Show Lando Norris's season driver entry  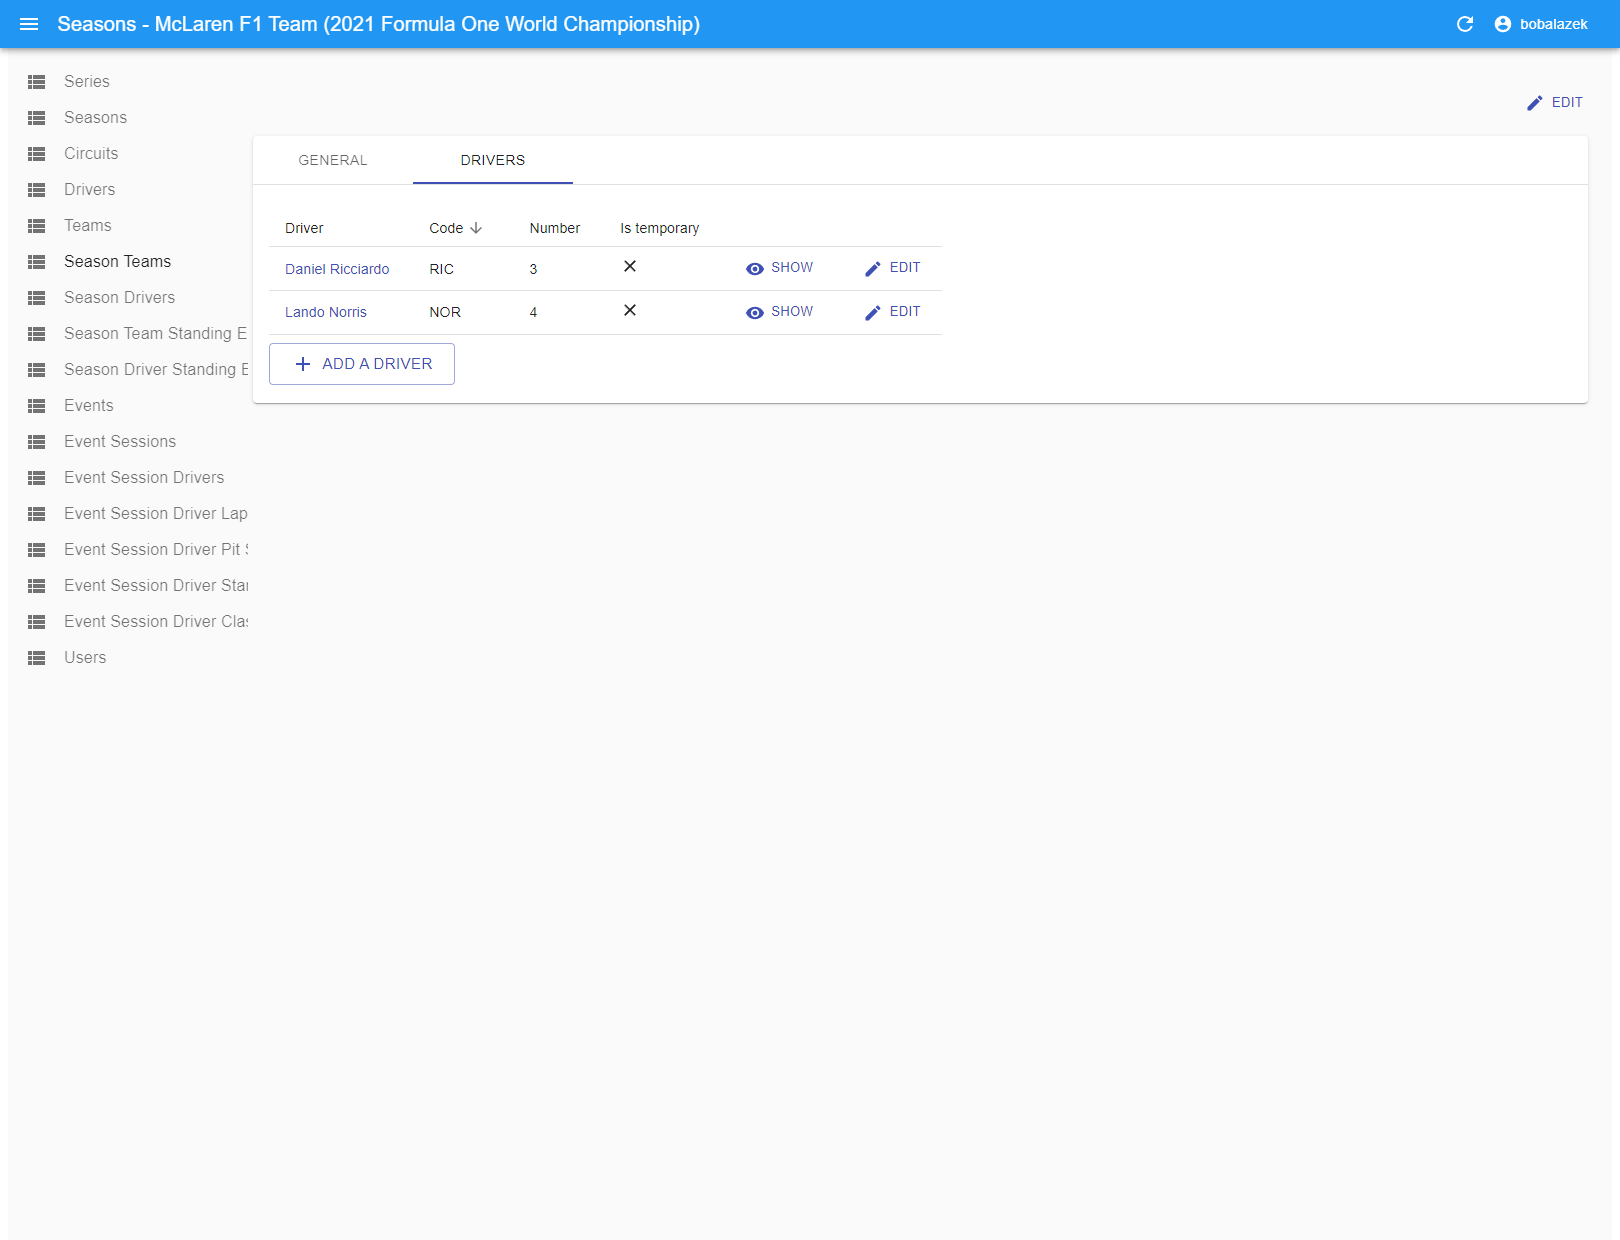point(780,312)
